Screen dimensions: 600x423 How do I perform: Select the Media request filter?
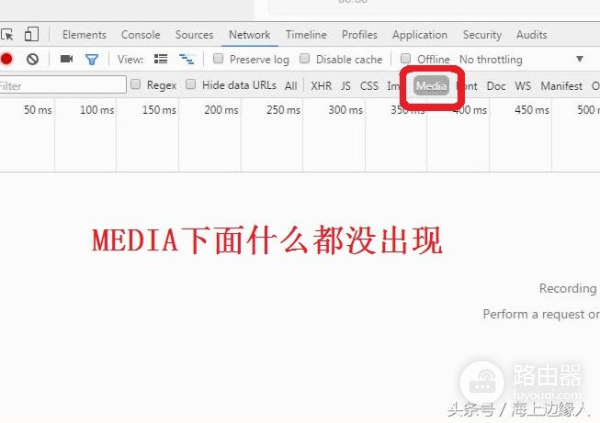point(431,86)
